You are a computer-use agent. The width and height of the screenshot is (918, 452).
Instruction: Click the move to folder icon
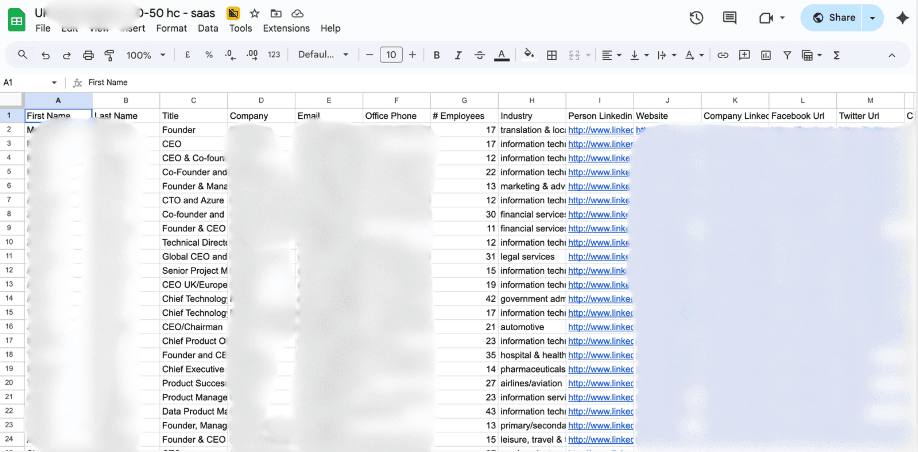(x=276, y=13)
